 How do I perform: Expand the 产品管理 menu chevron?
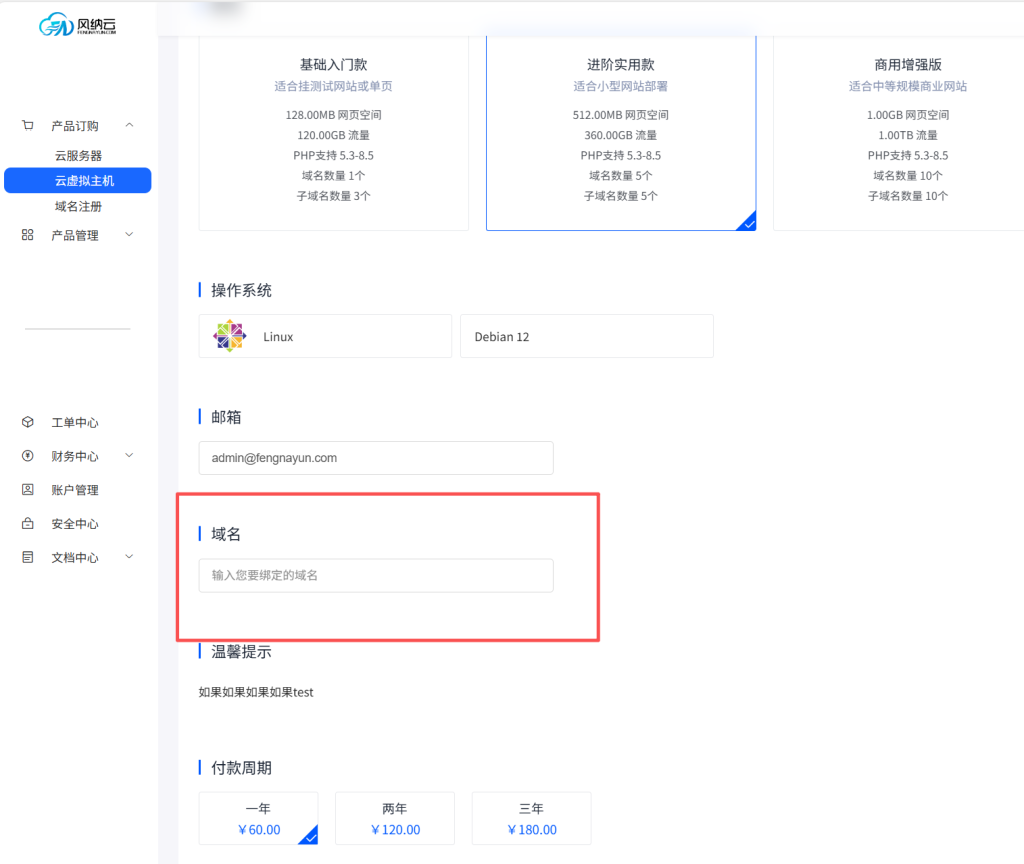click(x=129, y=235)
